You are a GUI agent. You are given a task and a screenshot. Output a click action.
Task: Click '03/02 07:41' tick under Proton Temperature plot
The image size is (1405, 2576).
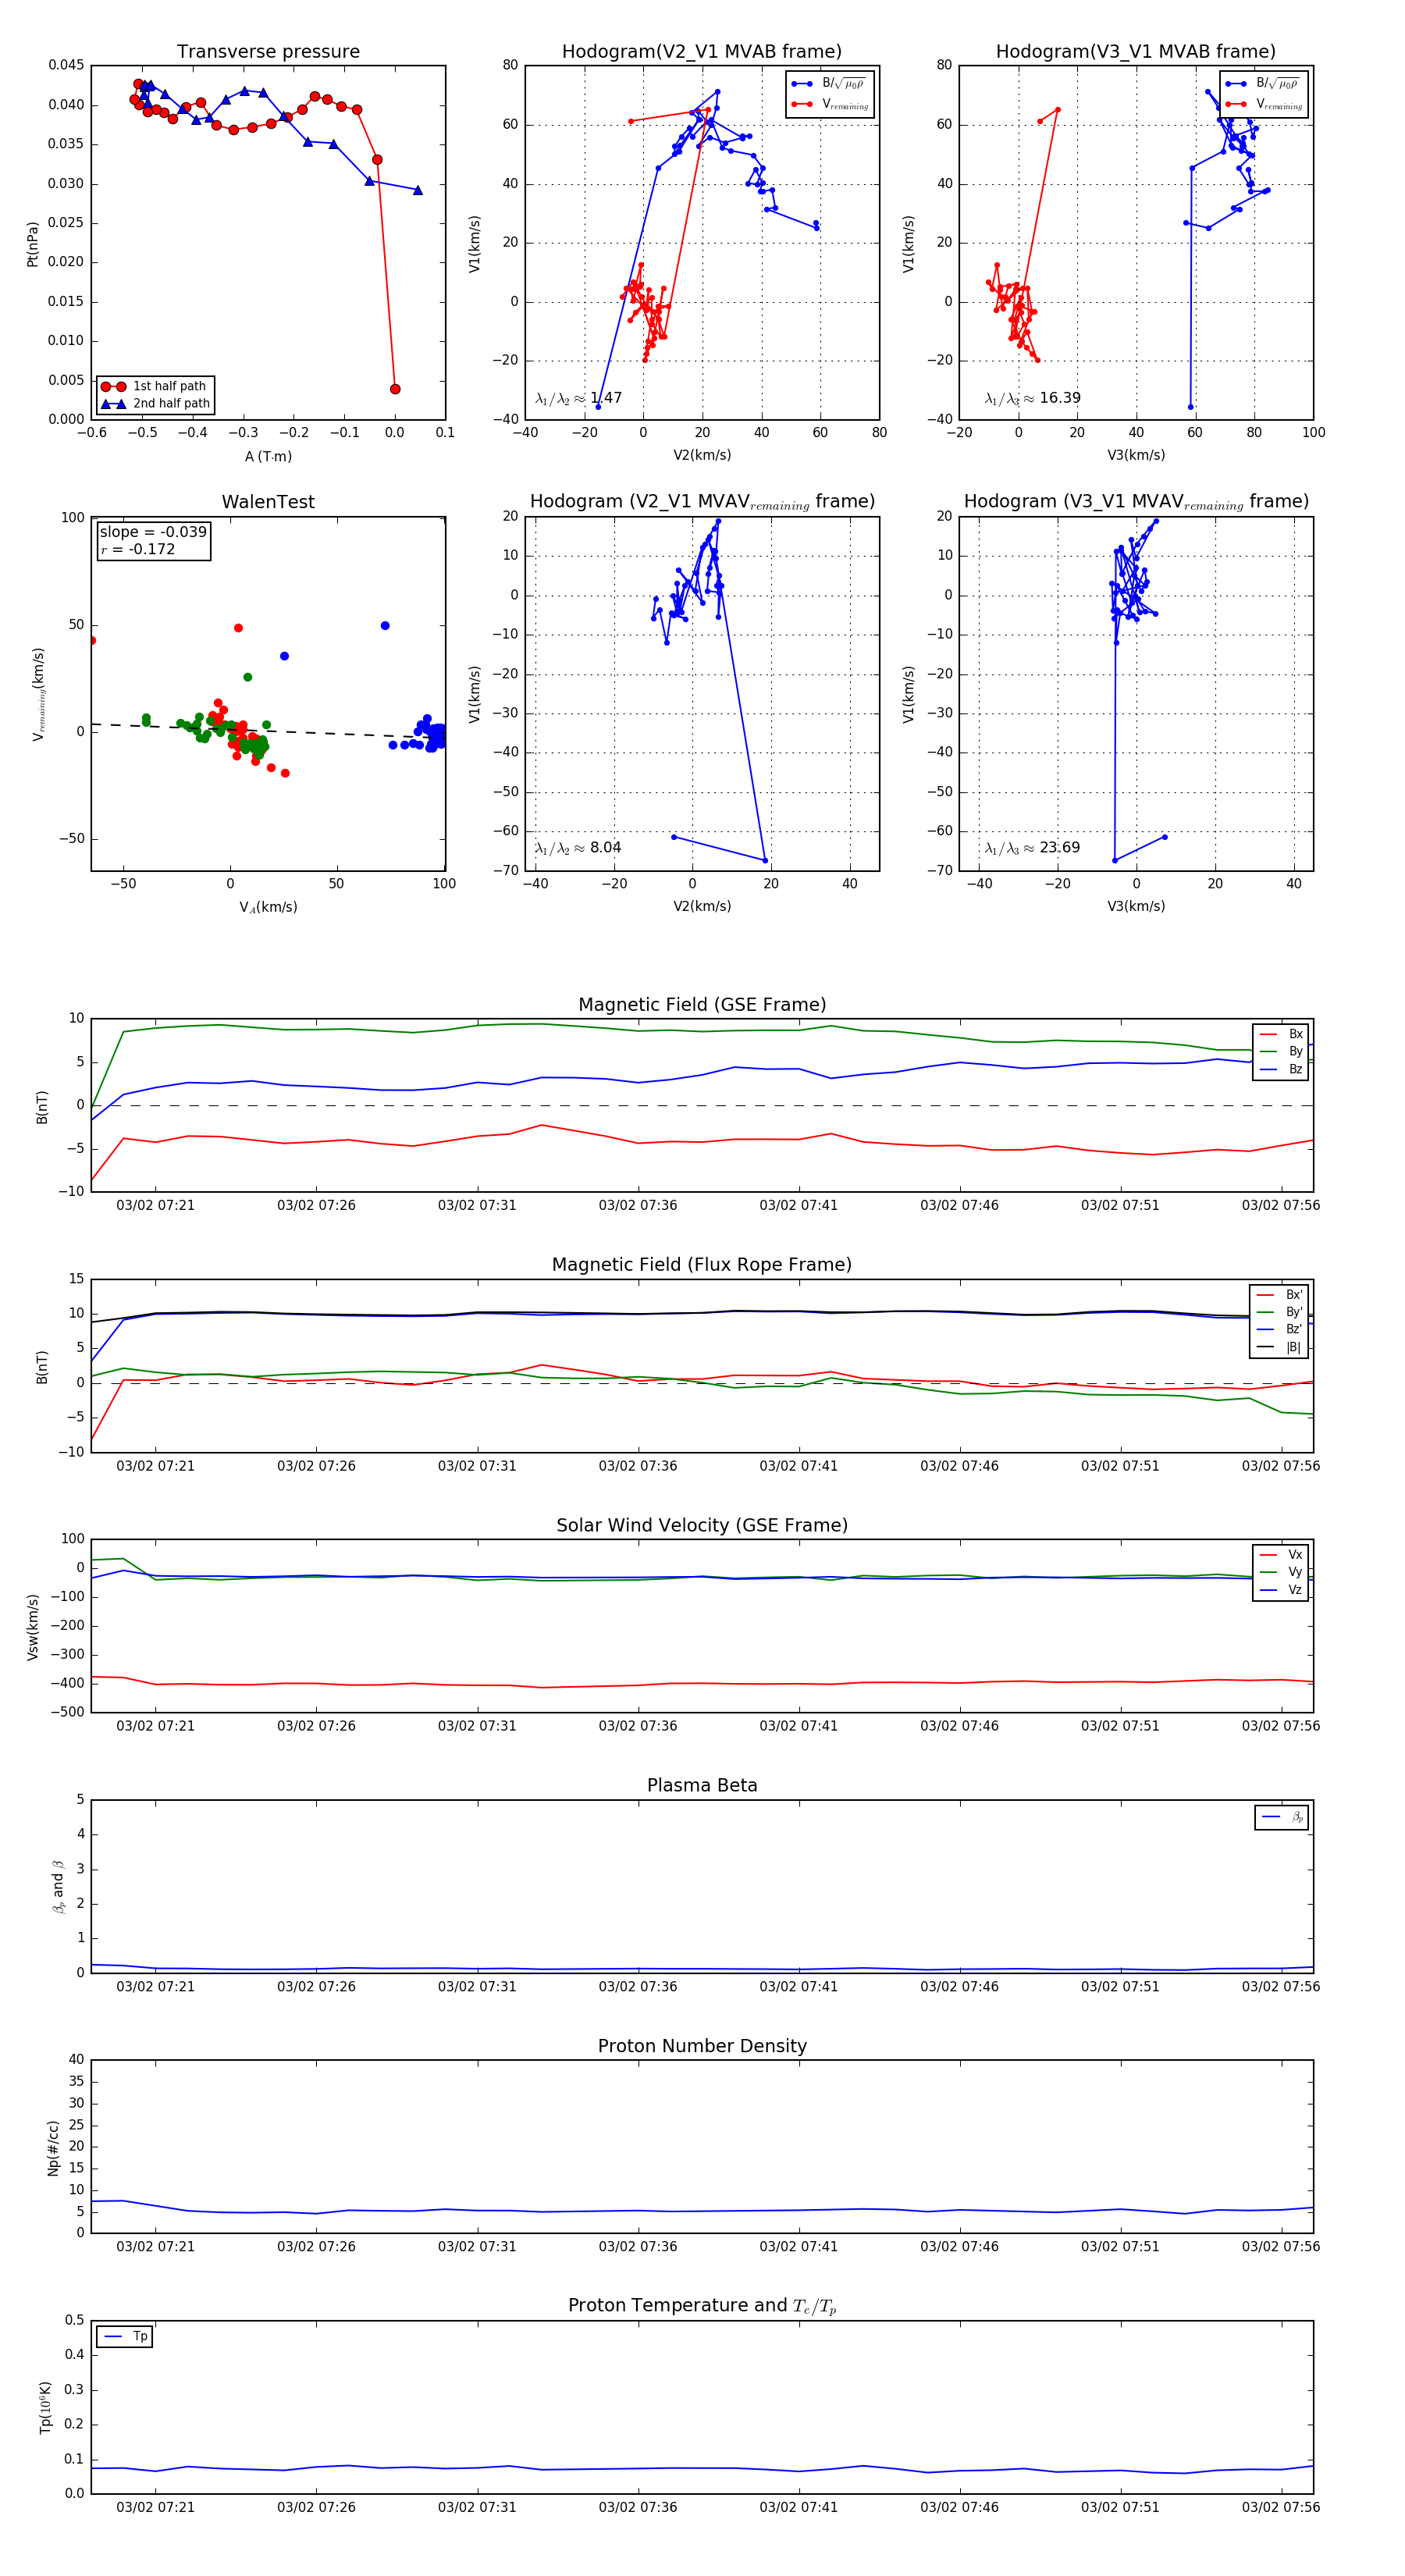coord(799,2507)
